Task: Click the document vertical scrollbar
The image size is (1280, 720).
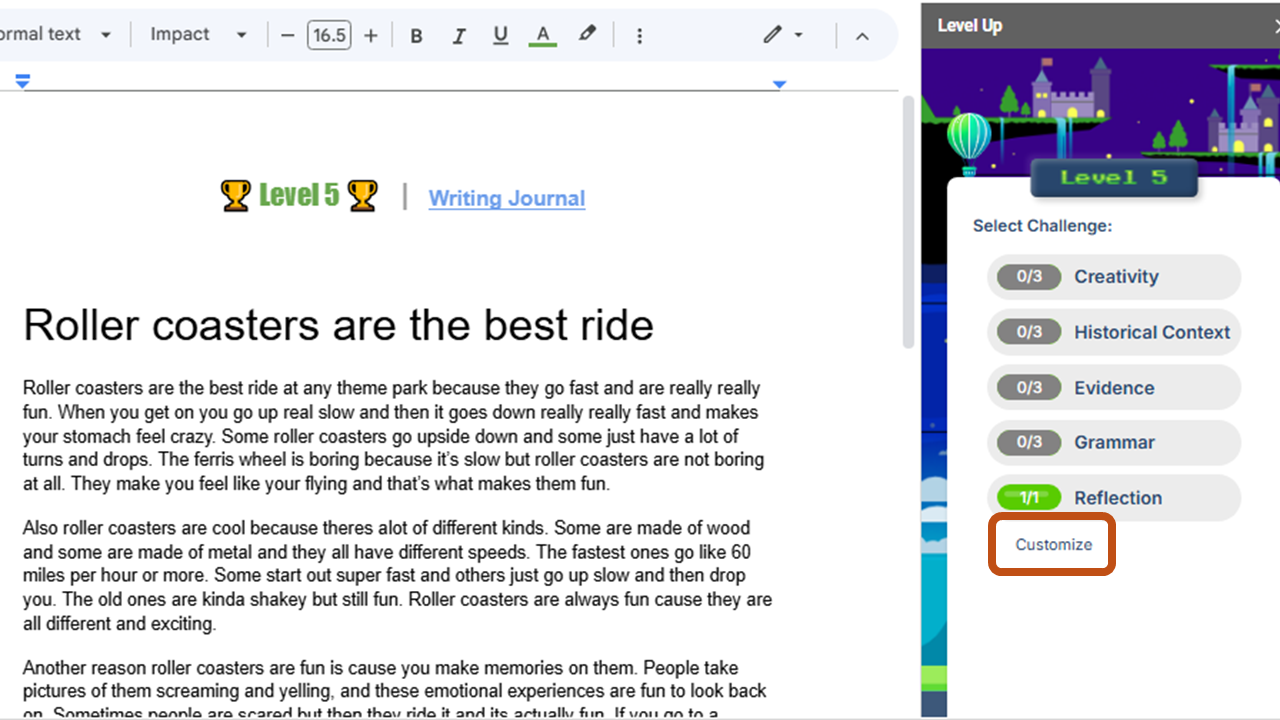Action: 908,222
